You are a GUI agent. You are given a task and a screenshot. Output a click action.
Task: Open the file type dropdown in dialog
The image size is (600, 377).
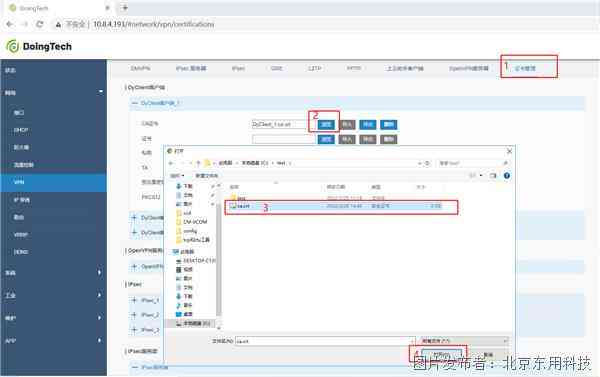tap(464, 340)
